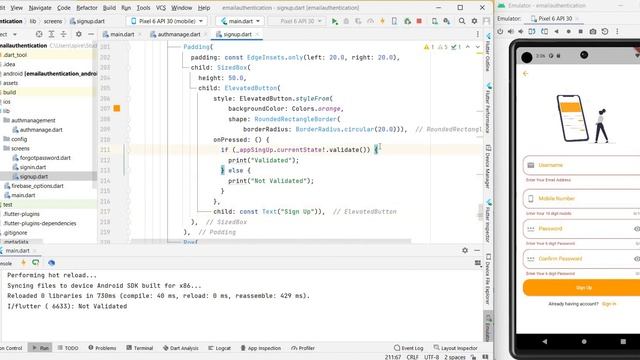Click UTF-8 encoding in status bar

[431, 357]
